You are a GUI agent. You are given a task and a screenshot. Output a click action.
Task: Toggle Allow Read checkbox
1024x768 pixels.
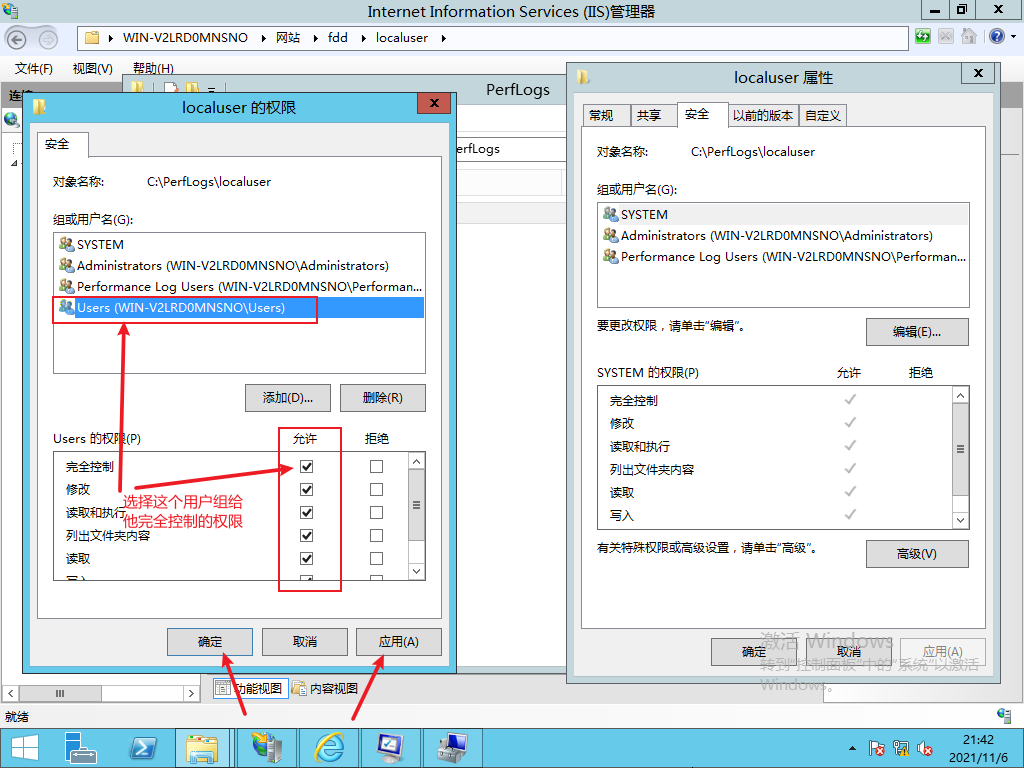point(306,558)
